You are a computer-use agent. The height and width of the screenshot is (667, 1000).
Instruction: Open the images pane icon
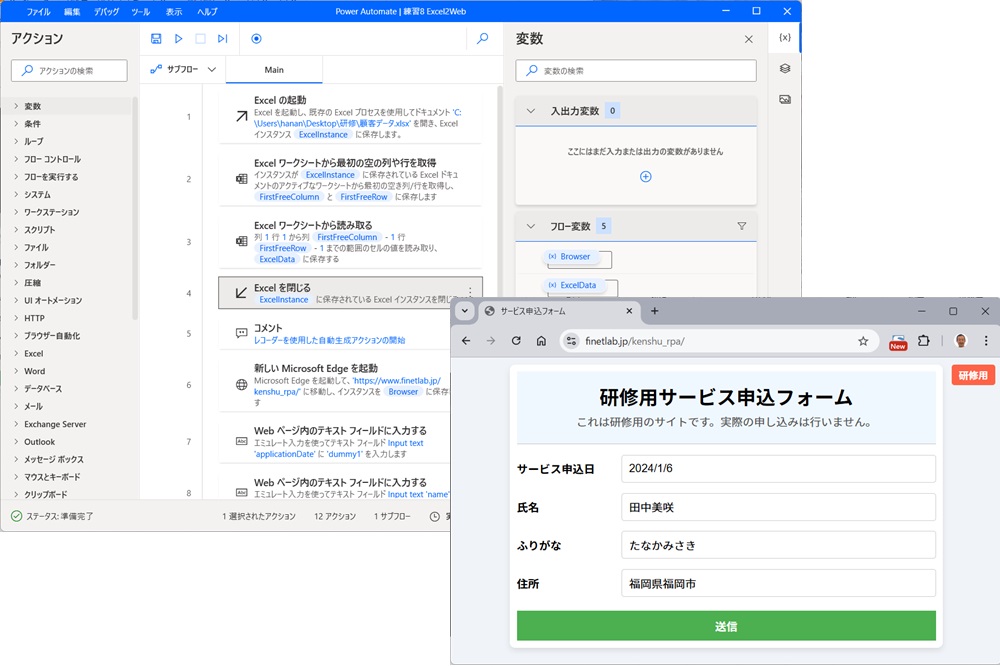(785, 99)
